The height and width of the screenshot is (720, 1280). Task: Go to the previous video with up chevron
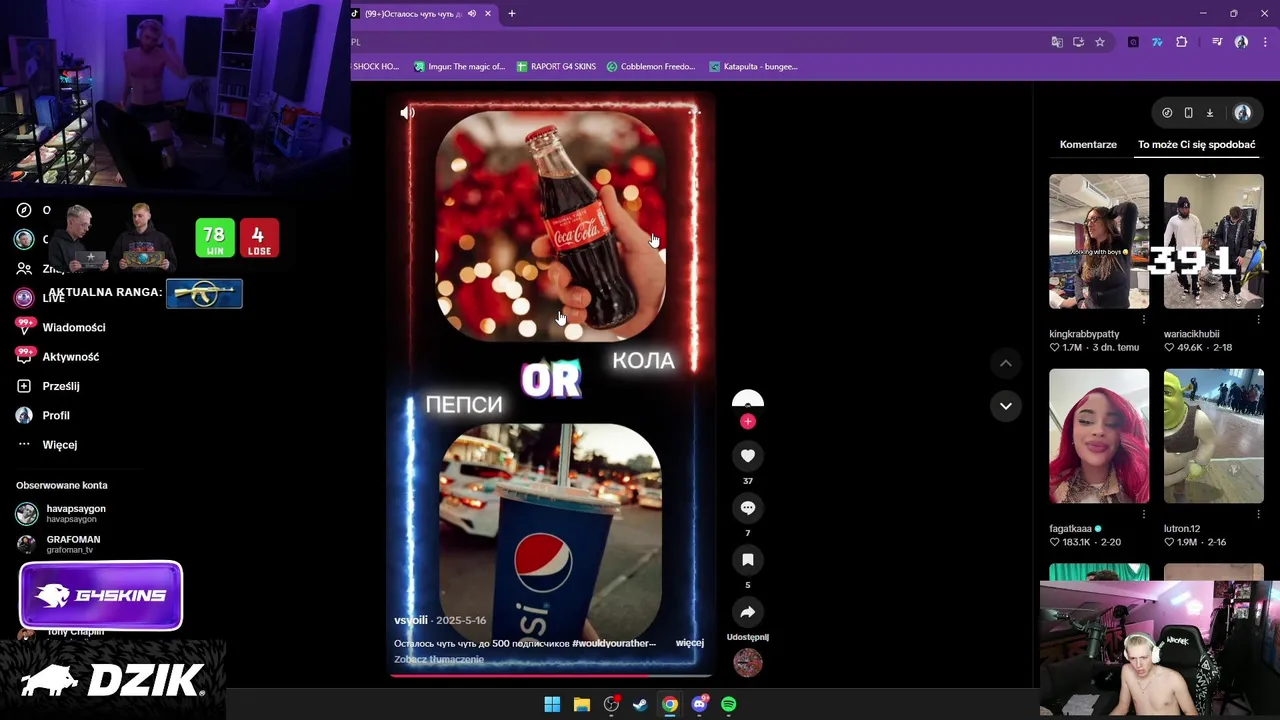(x=1005, y=363)
